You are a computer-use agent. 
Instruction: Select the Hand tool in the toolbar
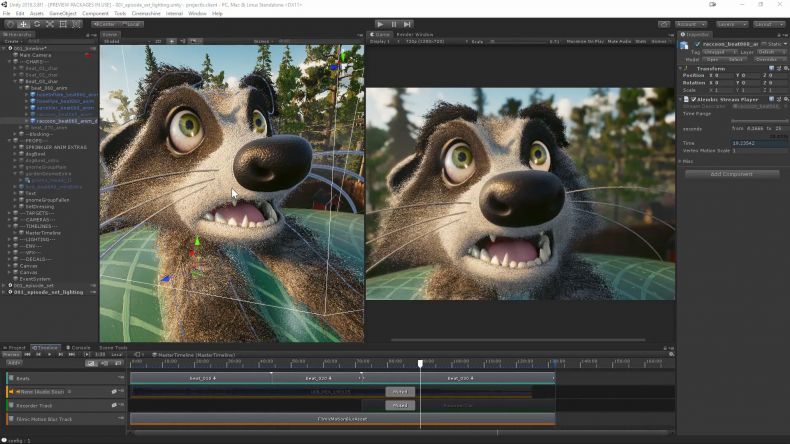click(x=10, y=24)
